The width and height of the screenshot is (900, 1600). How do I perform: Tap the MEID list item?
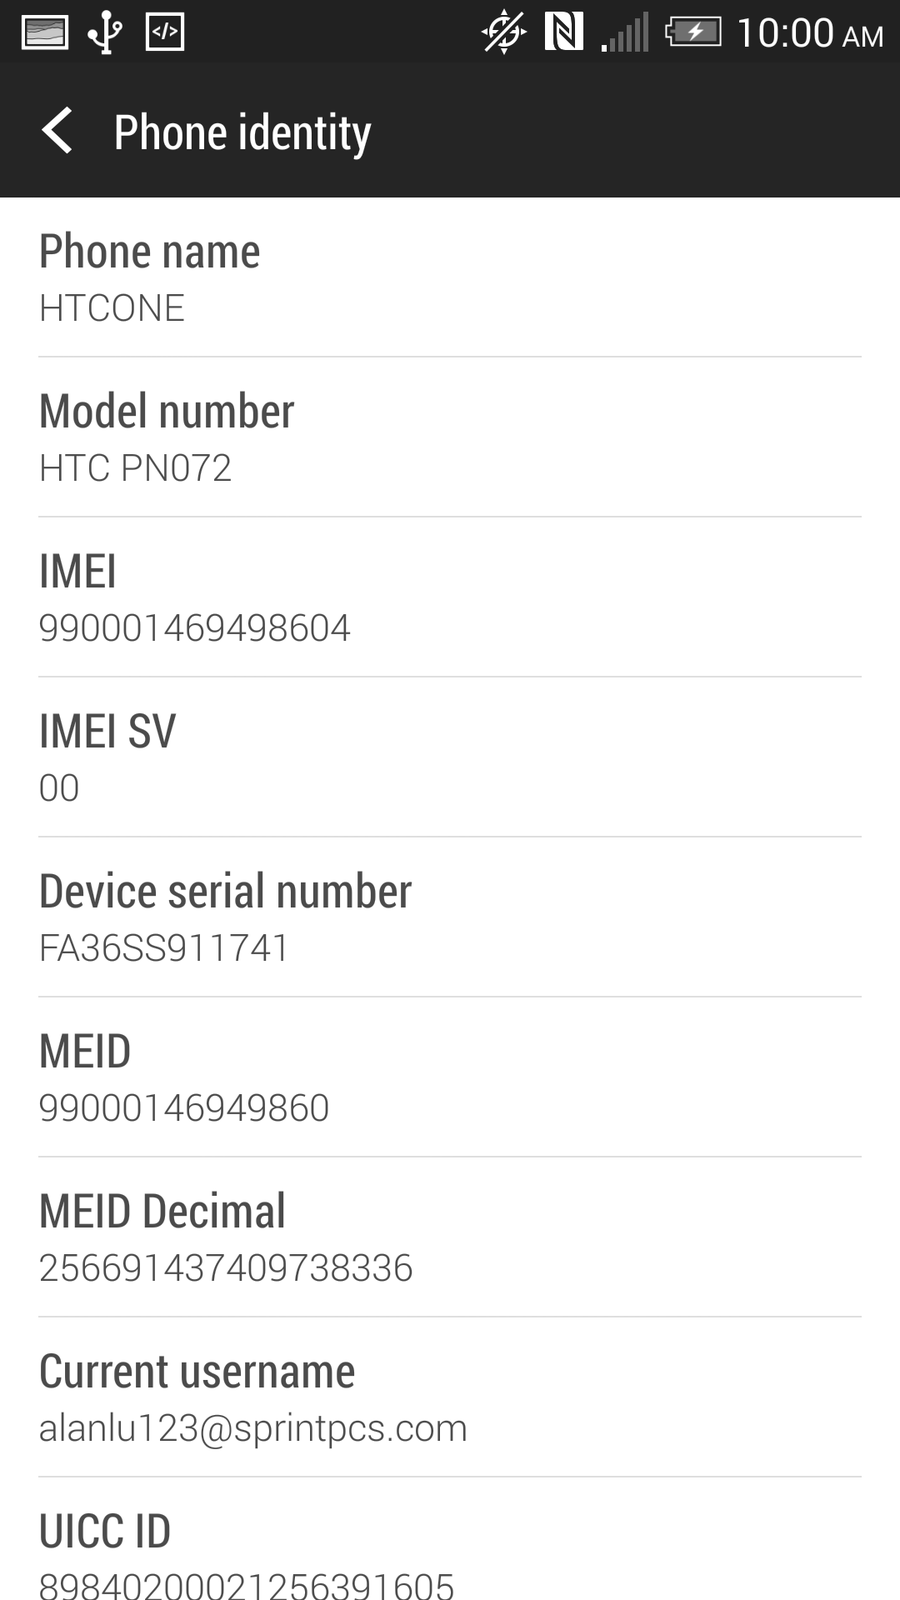click(450, 1077)
